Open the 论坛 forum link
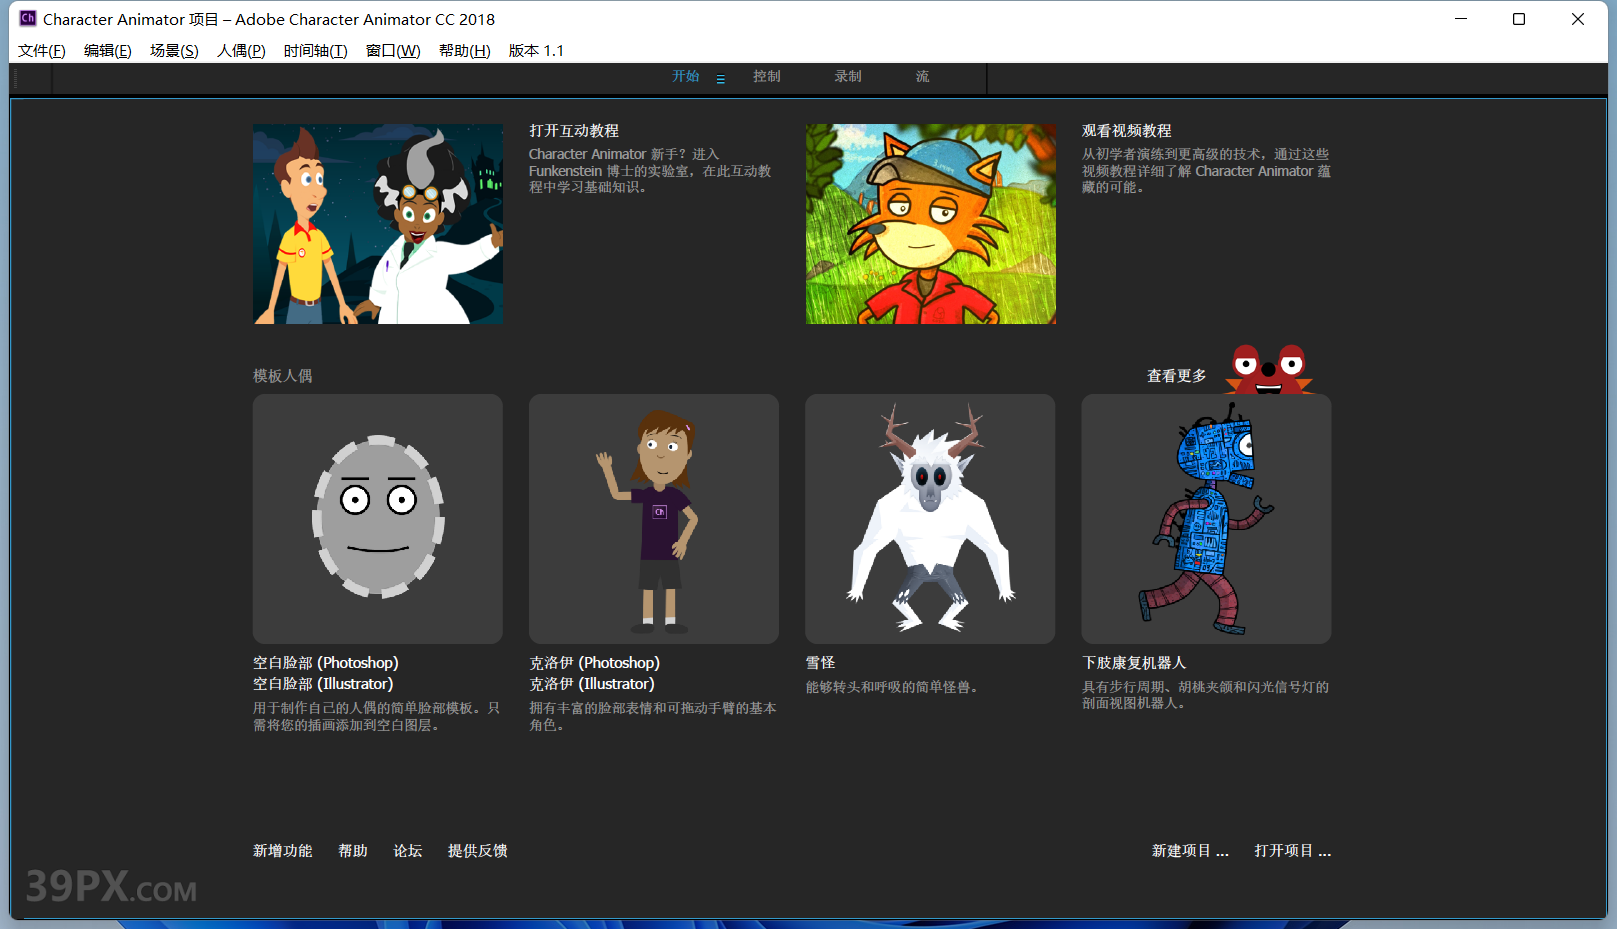1617x929 pixels. 408,851
